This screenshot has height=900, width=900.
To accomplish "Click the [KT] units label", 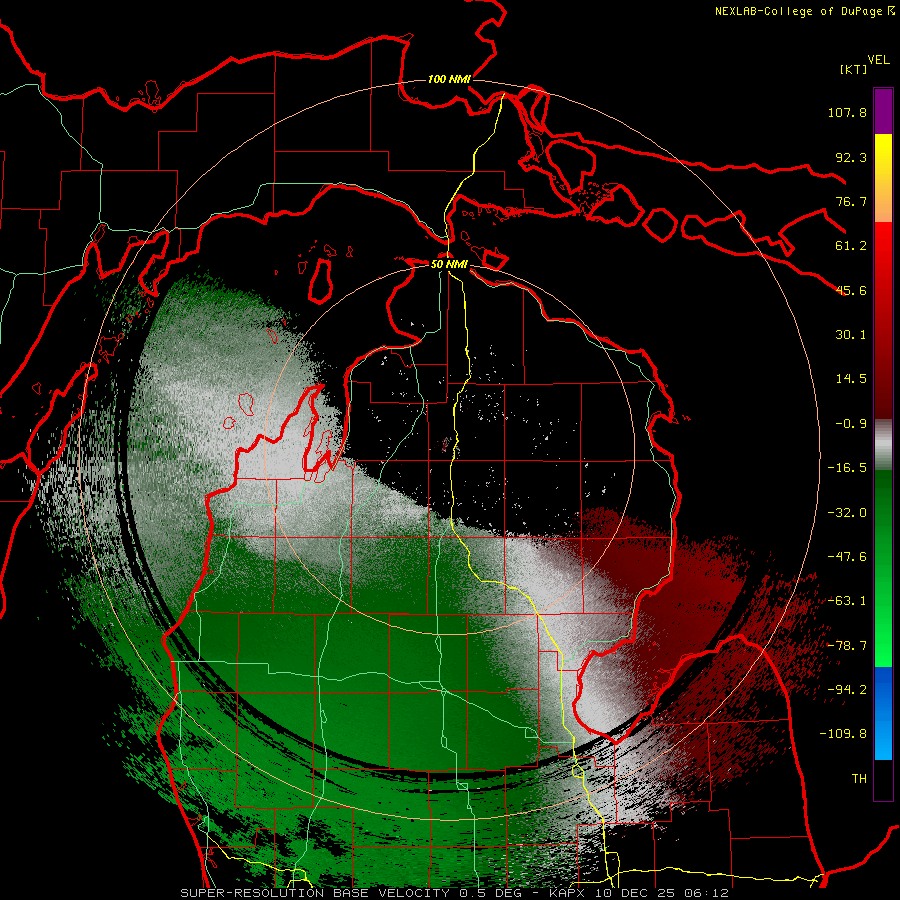I will click(x=854, y=69).
